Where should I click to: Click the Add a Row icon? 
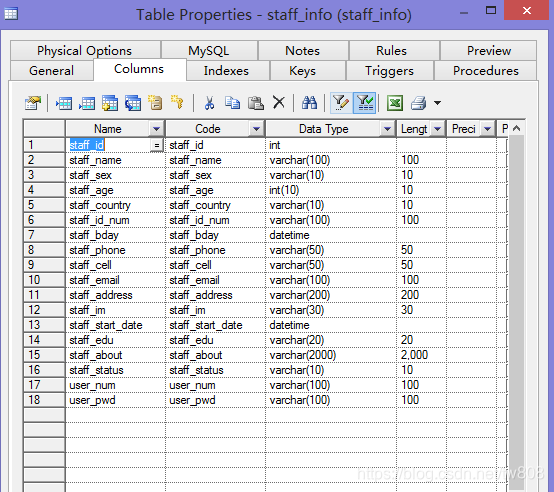pos(87,103)
